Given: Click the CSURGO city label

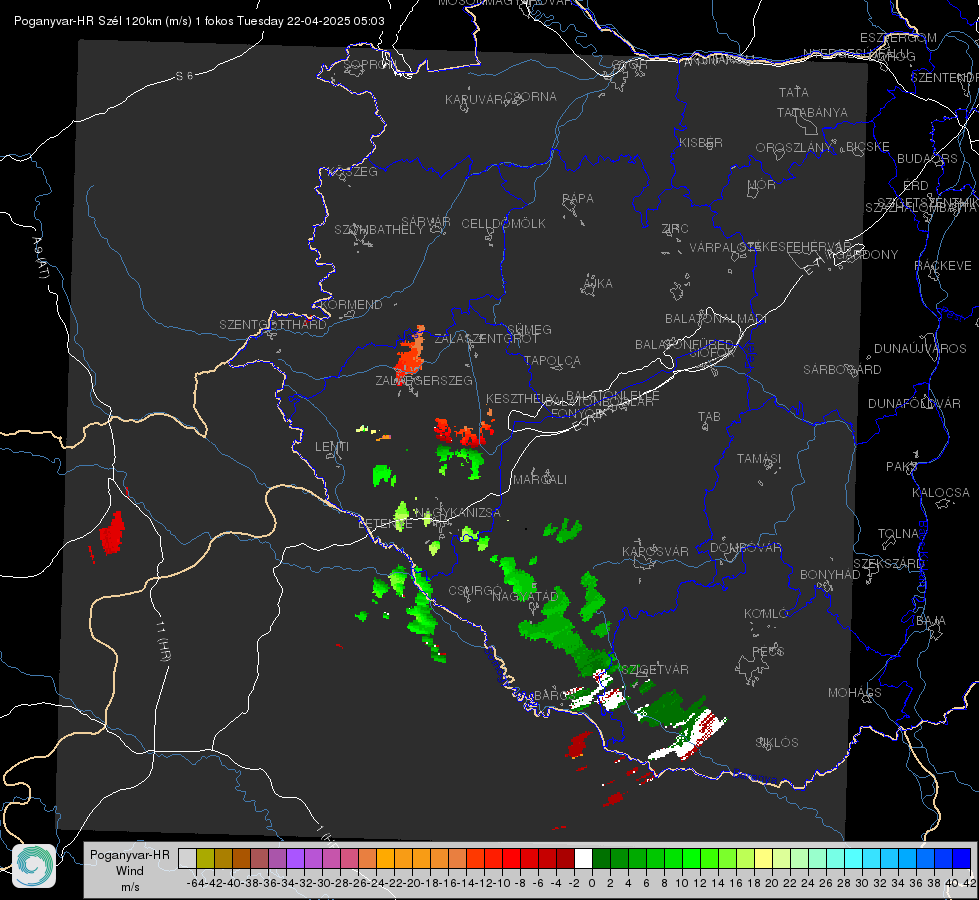Looking at the screenshot, I should point(475,591).
